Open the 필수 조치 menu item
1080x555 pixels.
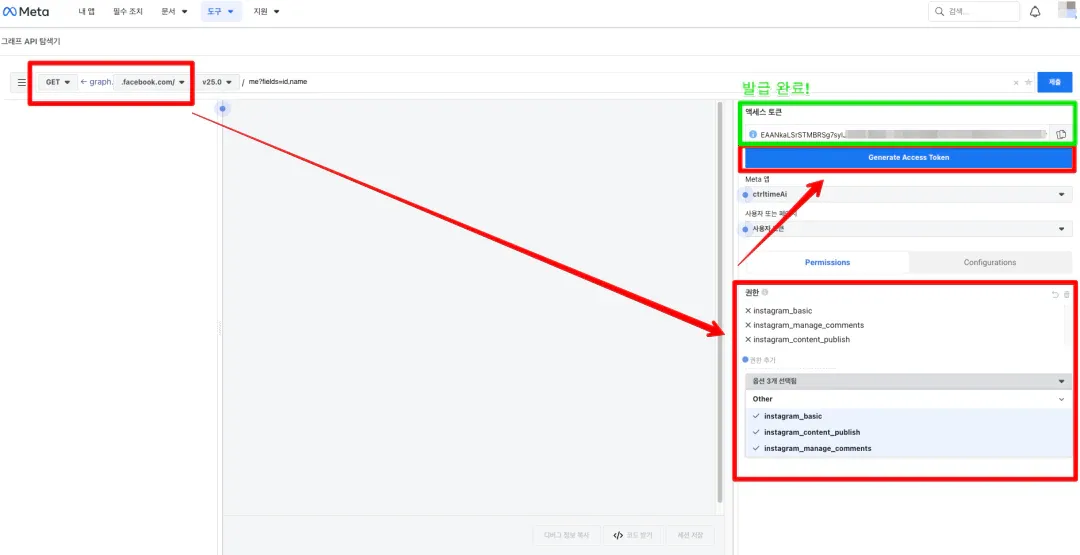[x=128, y=12]
